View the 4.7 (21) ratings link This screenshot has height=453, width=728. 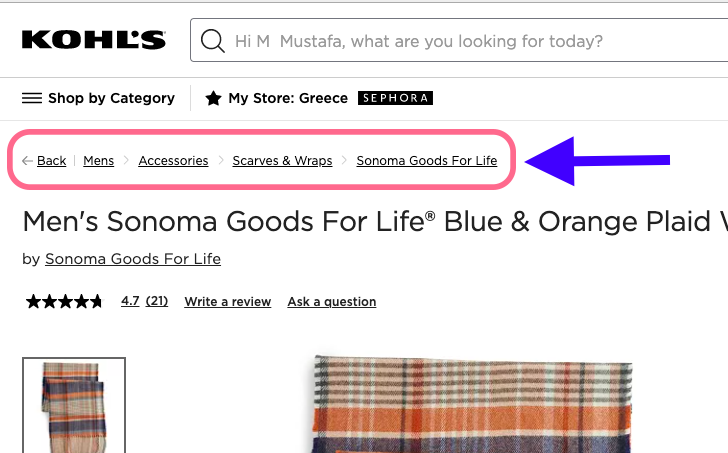tap(144, 301)
